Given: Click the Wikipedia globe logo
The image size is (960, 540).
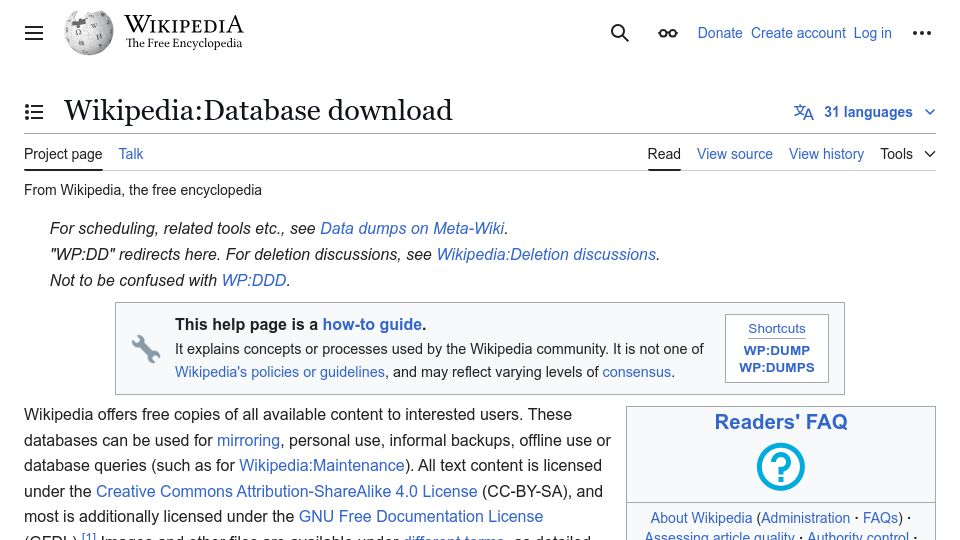Looking at the screenshot, I should [x=89, y=32].
